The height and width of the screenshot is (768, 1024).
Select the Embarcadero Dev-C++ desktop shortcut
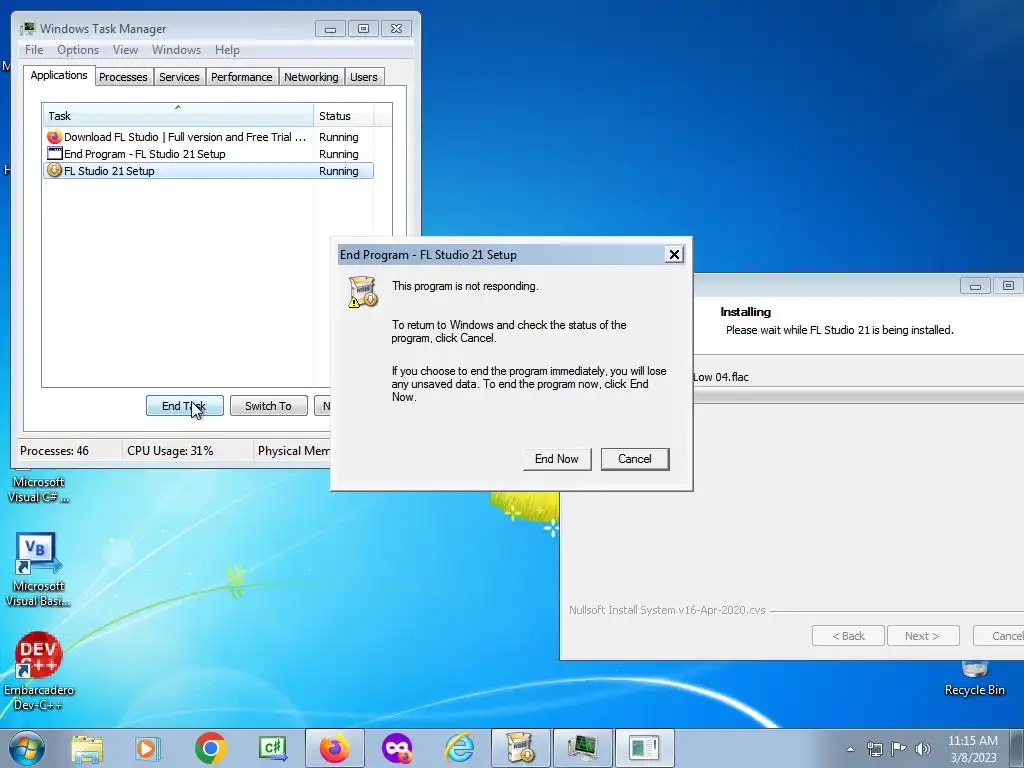39,671
